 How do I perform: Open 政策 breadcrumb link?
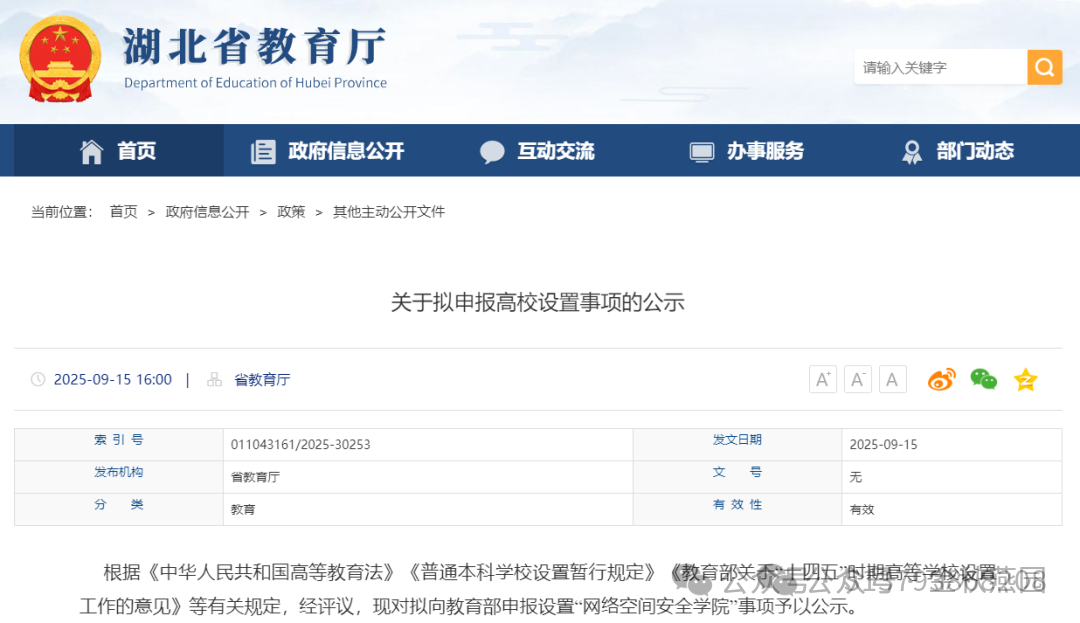[x=291, y=212]
